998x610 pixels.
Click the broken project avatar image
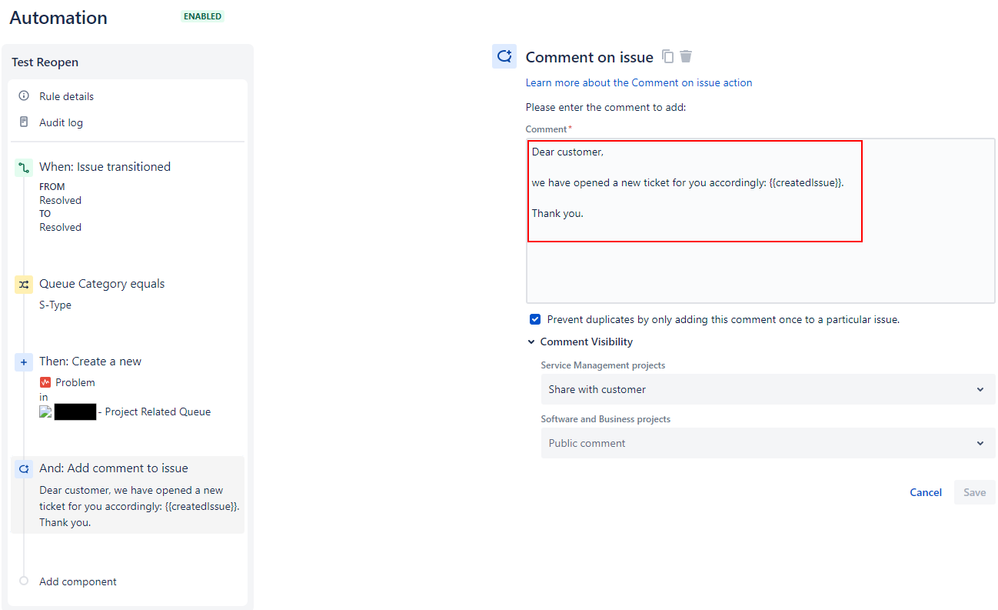(45, 412)
